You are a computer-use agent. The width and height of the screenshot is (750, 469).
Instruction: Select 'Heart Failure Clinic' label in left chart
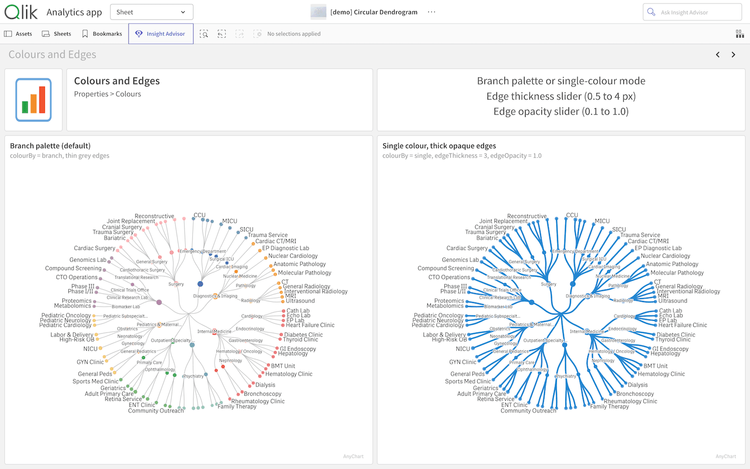[x=310, y=325]
